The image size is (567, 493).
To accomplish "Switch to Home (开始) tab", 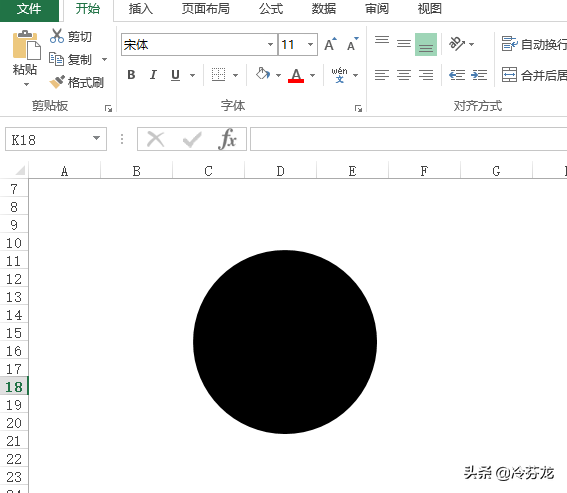I will coord(88,9).
